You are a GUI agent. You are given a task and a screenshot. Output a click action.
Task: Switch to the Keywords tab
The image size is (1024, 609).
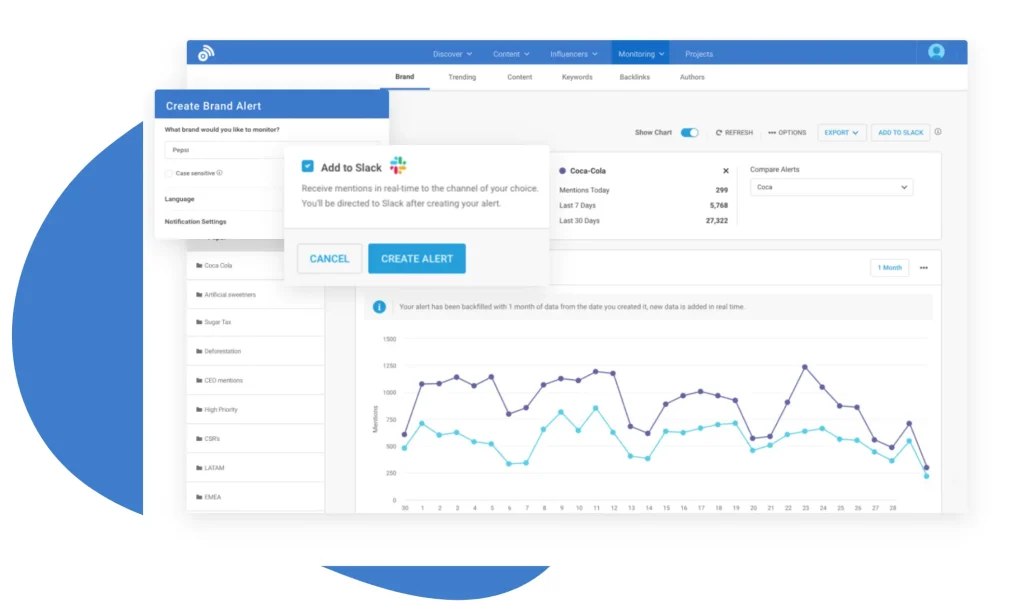pos(577,76)
